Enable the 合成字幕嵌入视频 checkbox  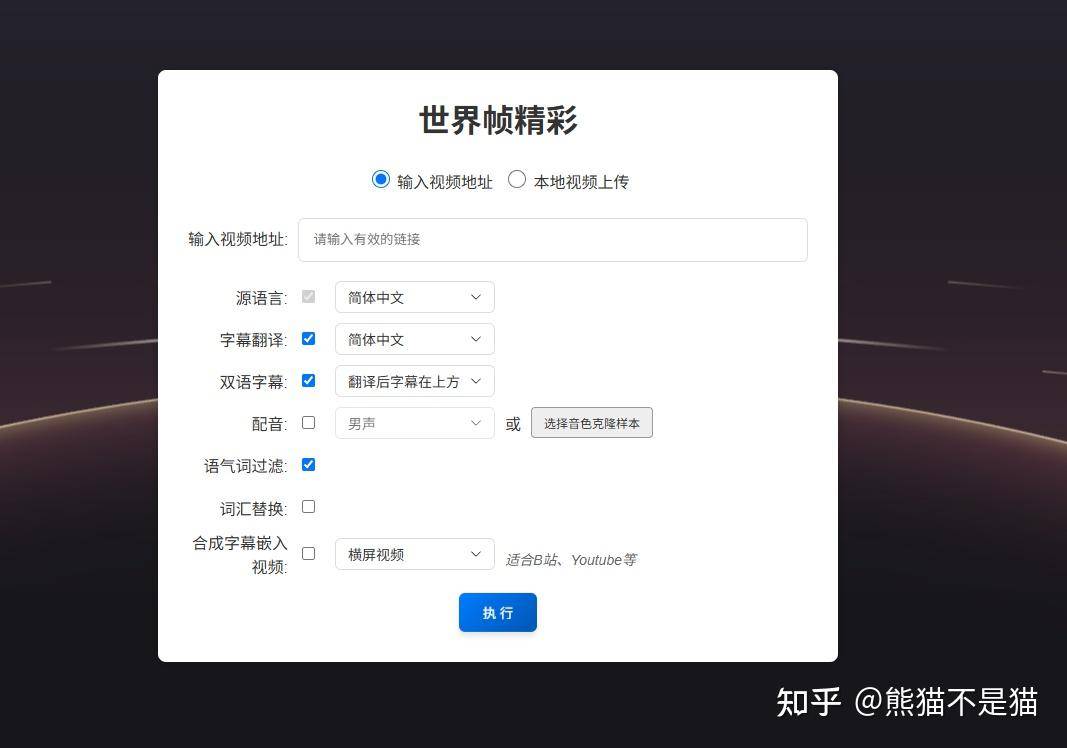pyautogui.click(x=308, y=554)
